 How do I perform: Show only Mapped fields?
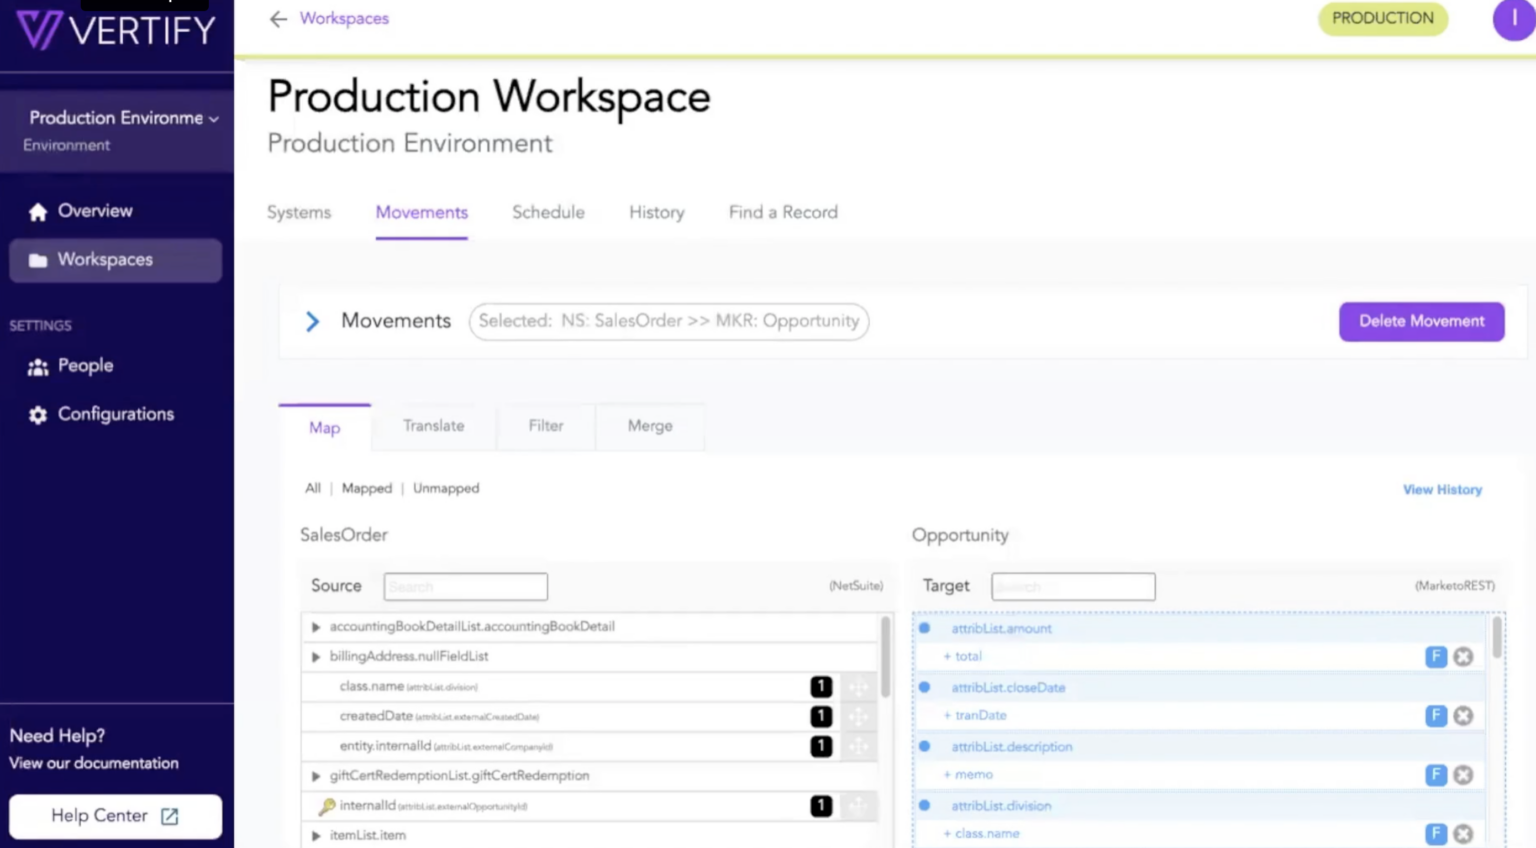[367, 489]
